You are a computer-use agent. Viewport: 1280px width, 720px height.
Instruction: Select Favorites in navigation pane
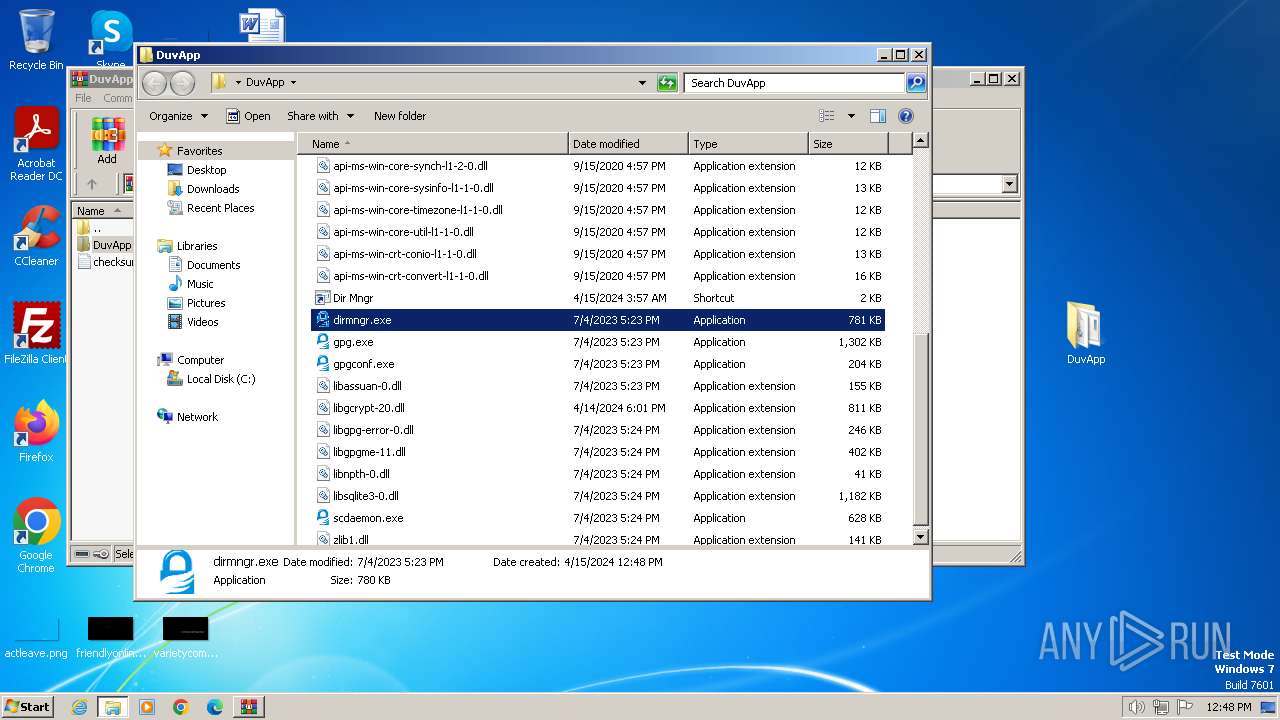(x=199, y=151)
